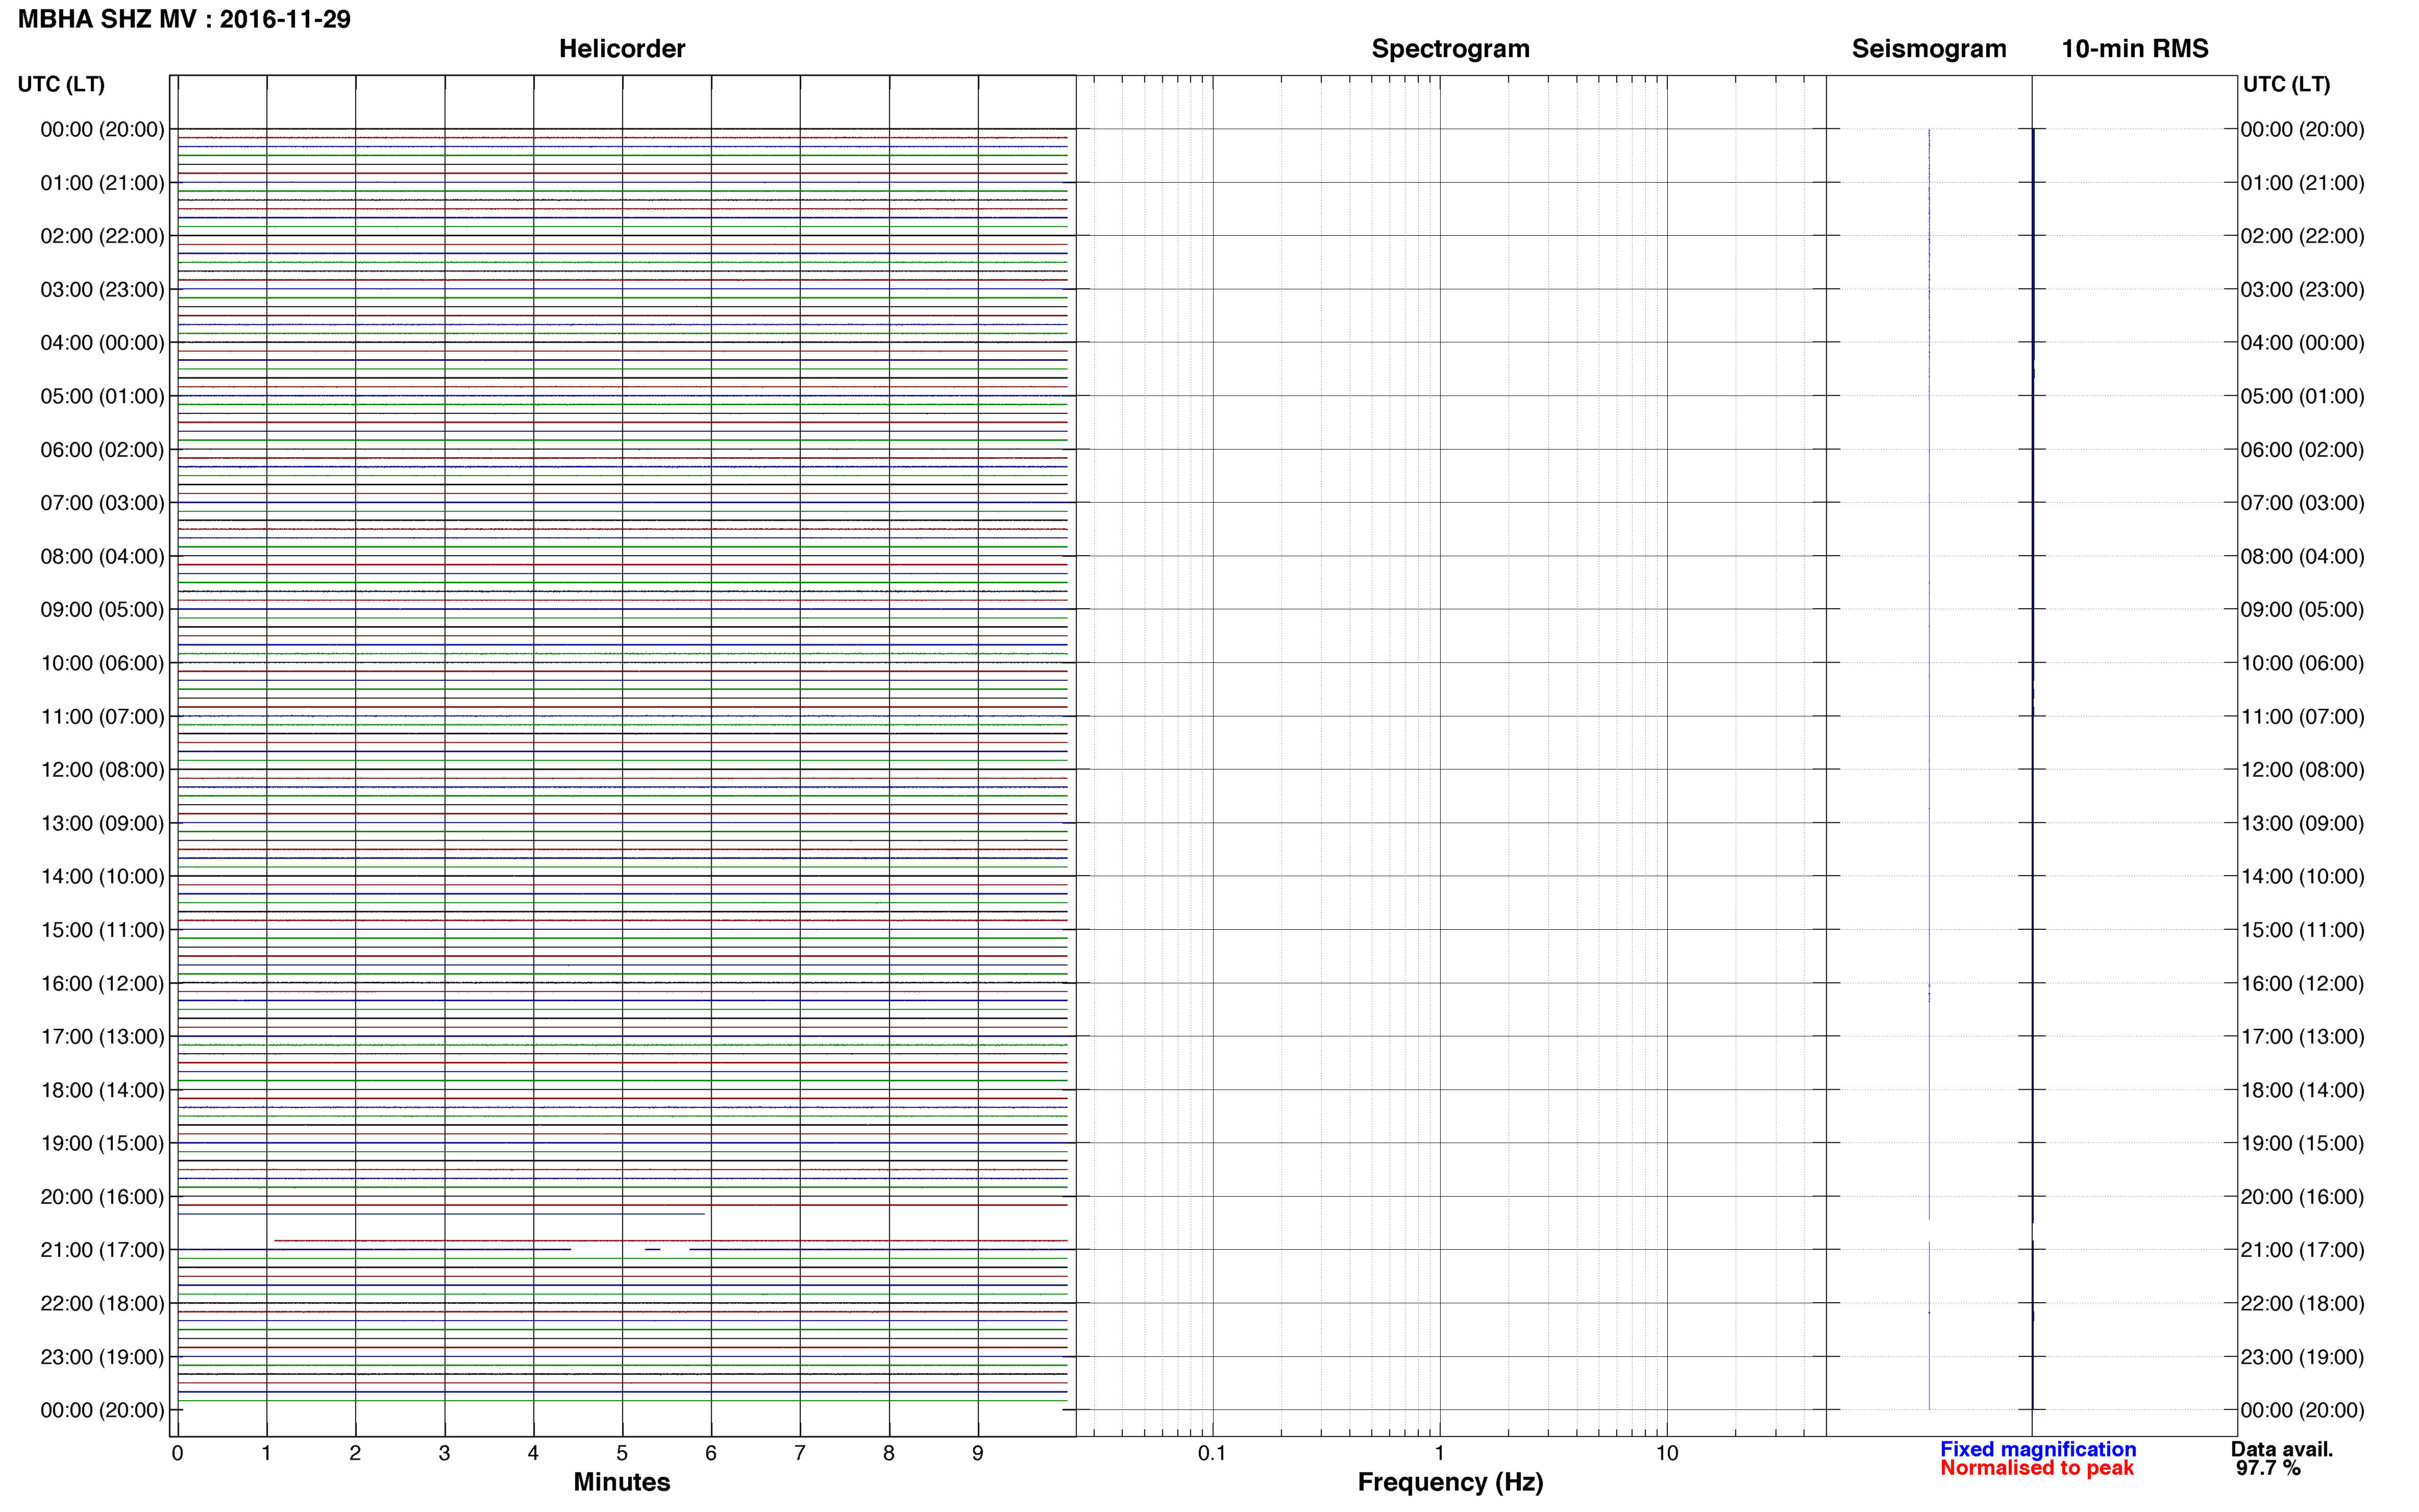Select the left 12:00 (08:00) time label
Image resolution: width=2419 pixels, height=1512 pixels.
point(102,770)
